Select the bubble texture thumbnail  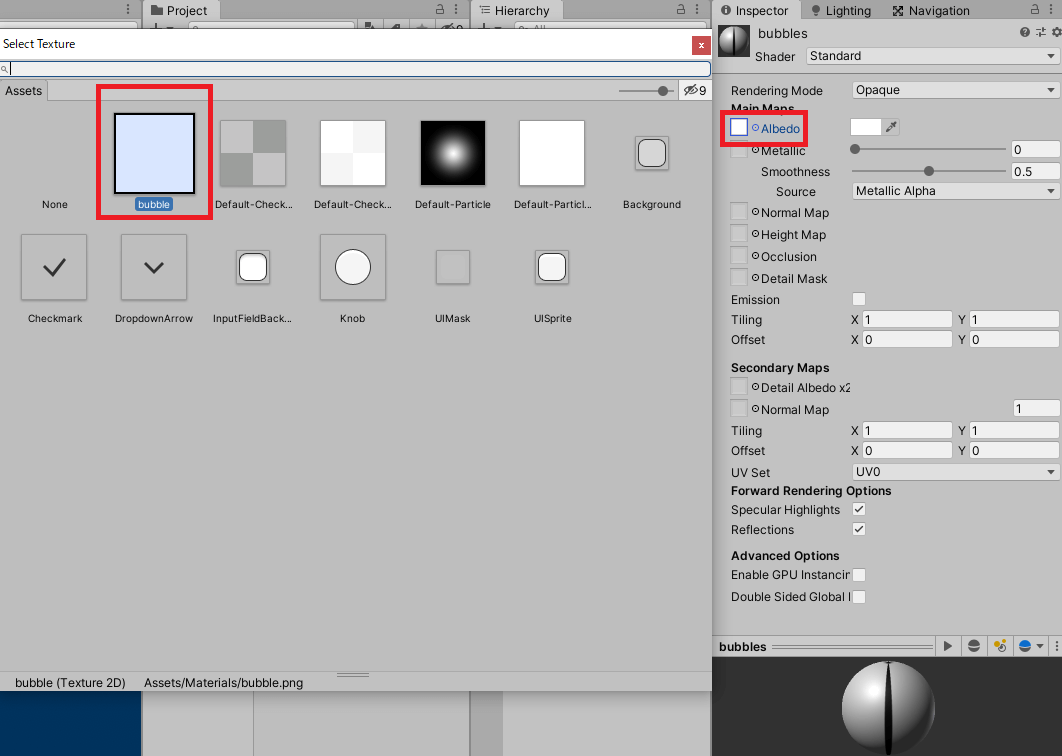click(154, 154)
